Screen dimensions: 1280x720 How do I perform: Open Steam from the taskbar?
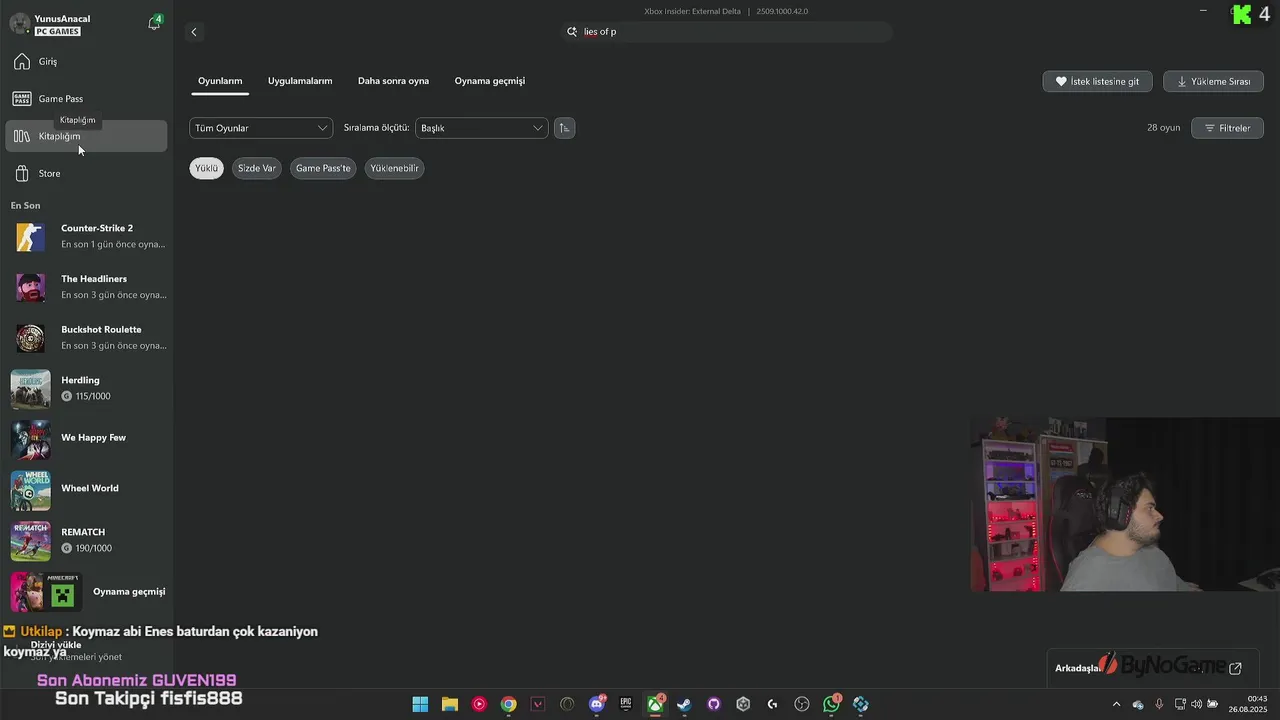coord(684,704)
